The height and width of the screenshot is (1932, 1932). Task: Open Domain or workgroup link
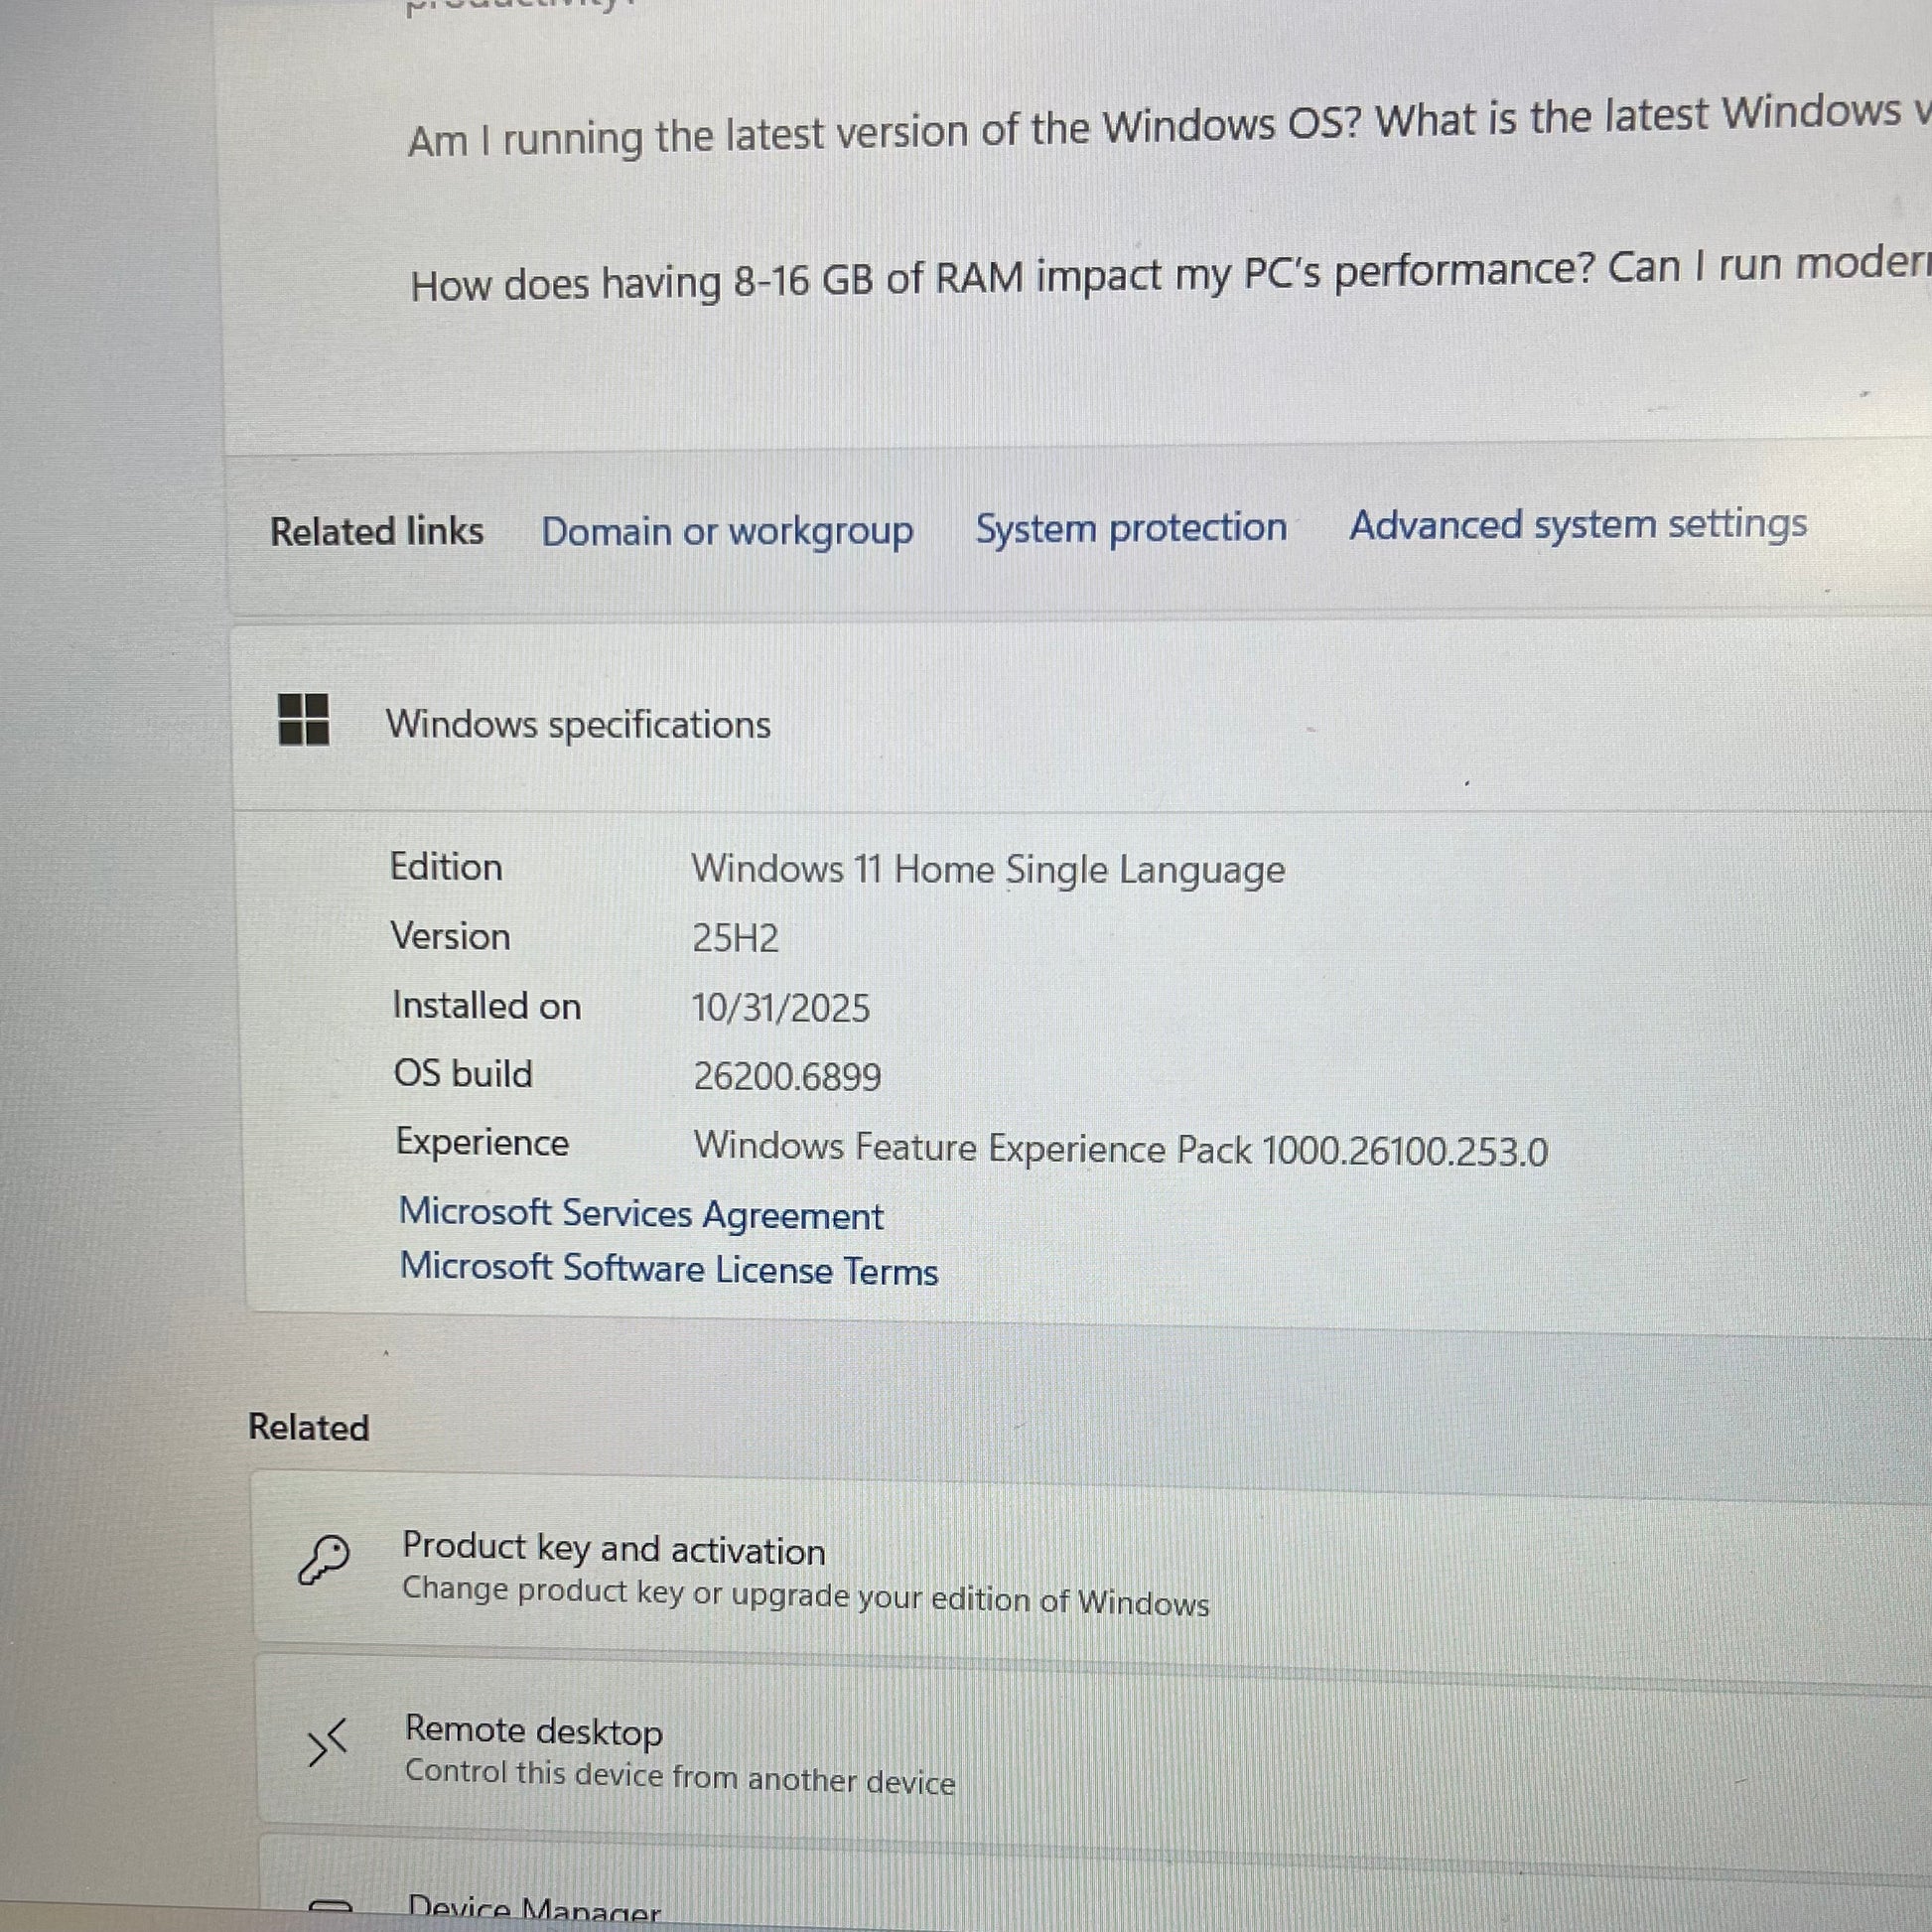(727, 531)
